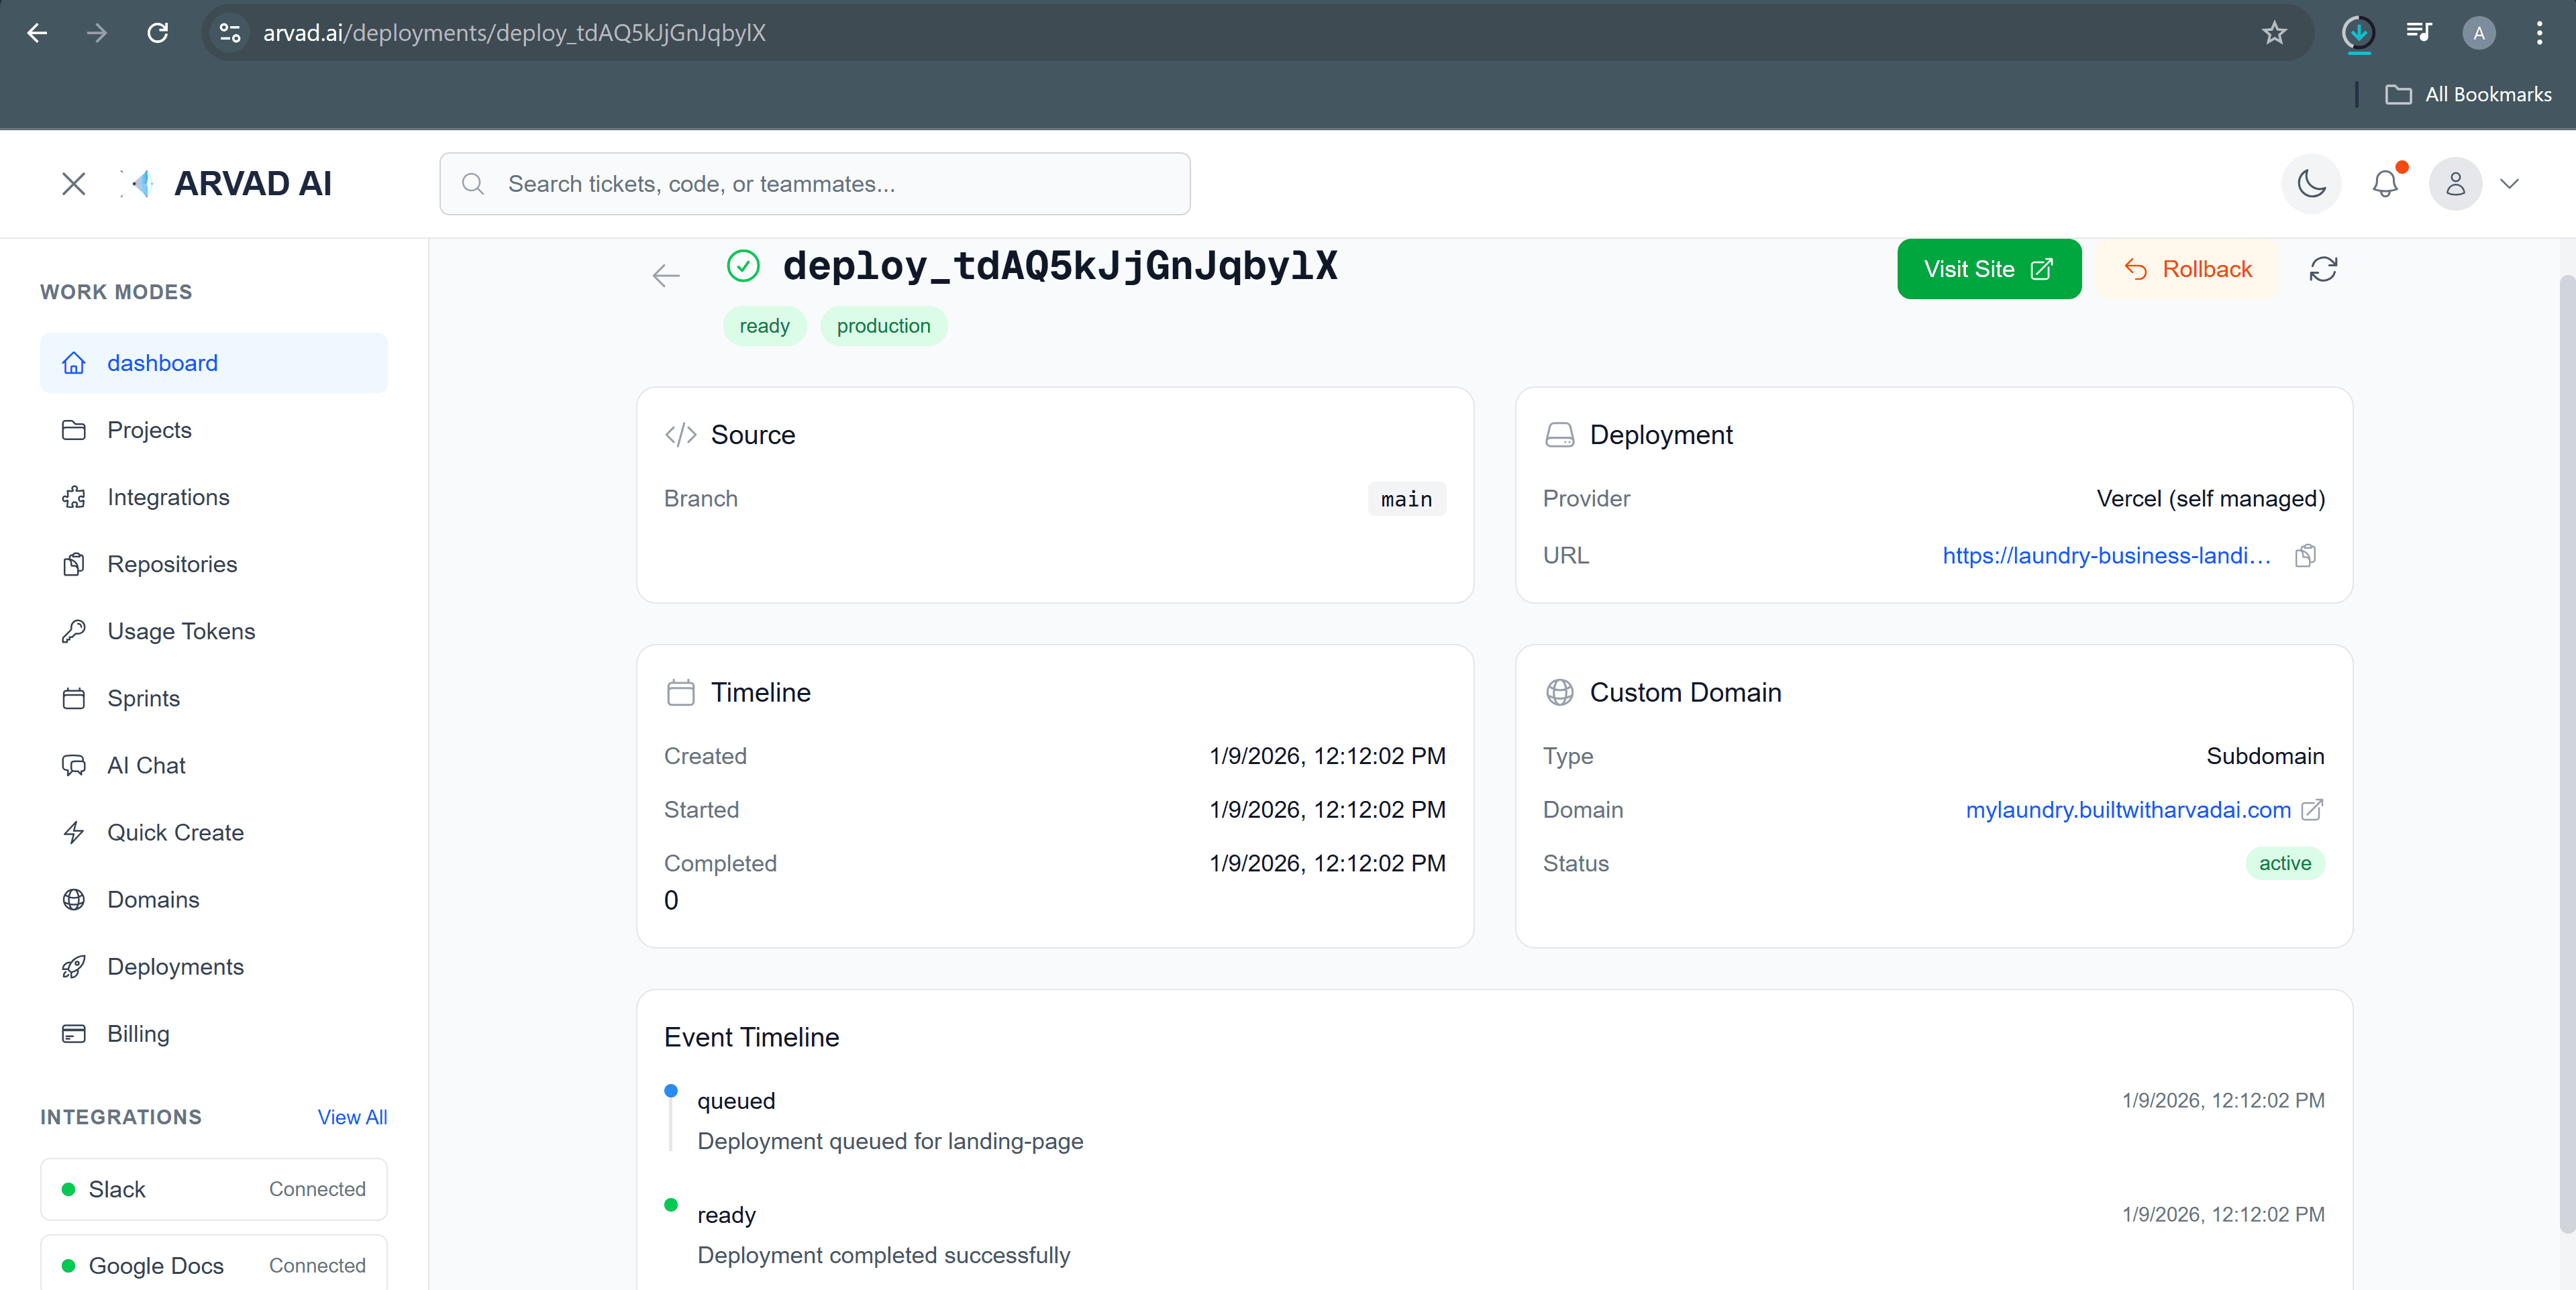Open notifications via the bell icon
Image resolution: width=2576 pixels, height=1290 pixels.
pyautogui.click(x=2386, y=184)
